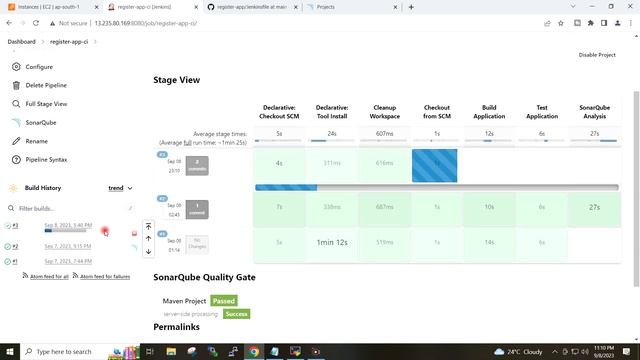
Task: Bookmark this page with the star icon
Action: pyautogui.click(x=561, y=23)
